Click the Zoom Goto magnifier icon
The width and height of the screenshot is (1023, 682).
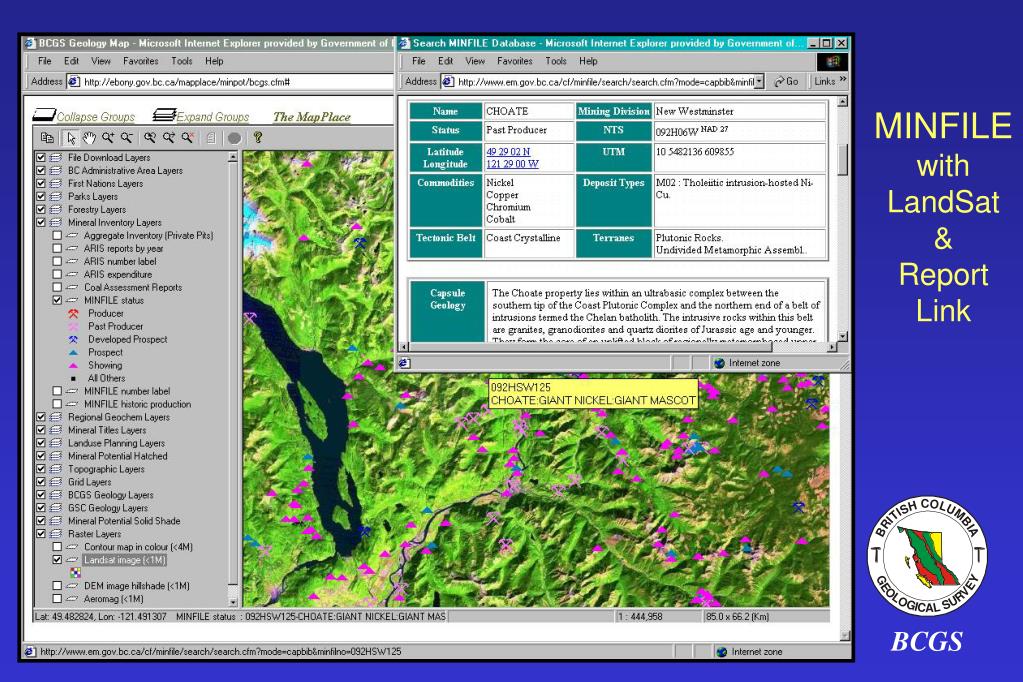tap(169, 138)
